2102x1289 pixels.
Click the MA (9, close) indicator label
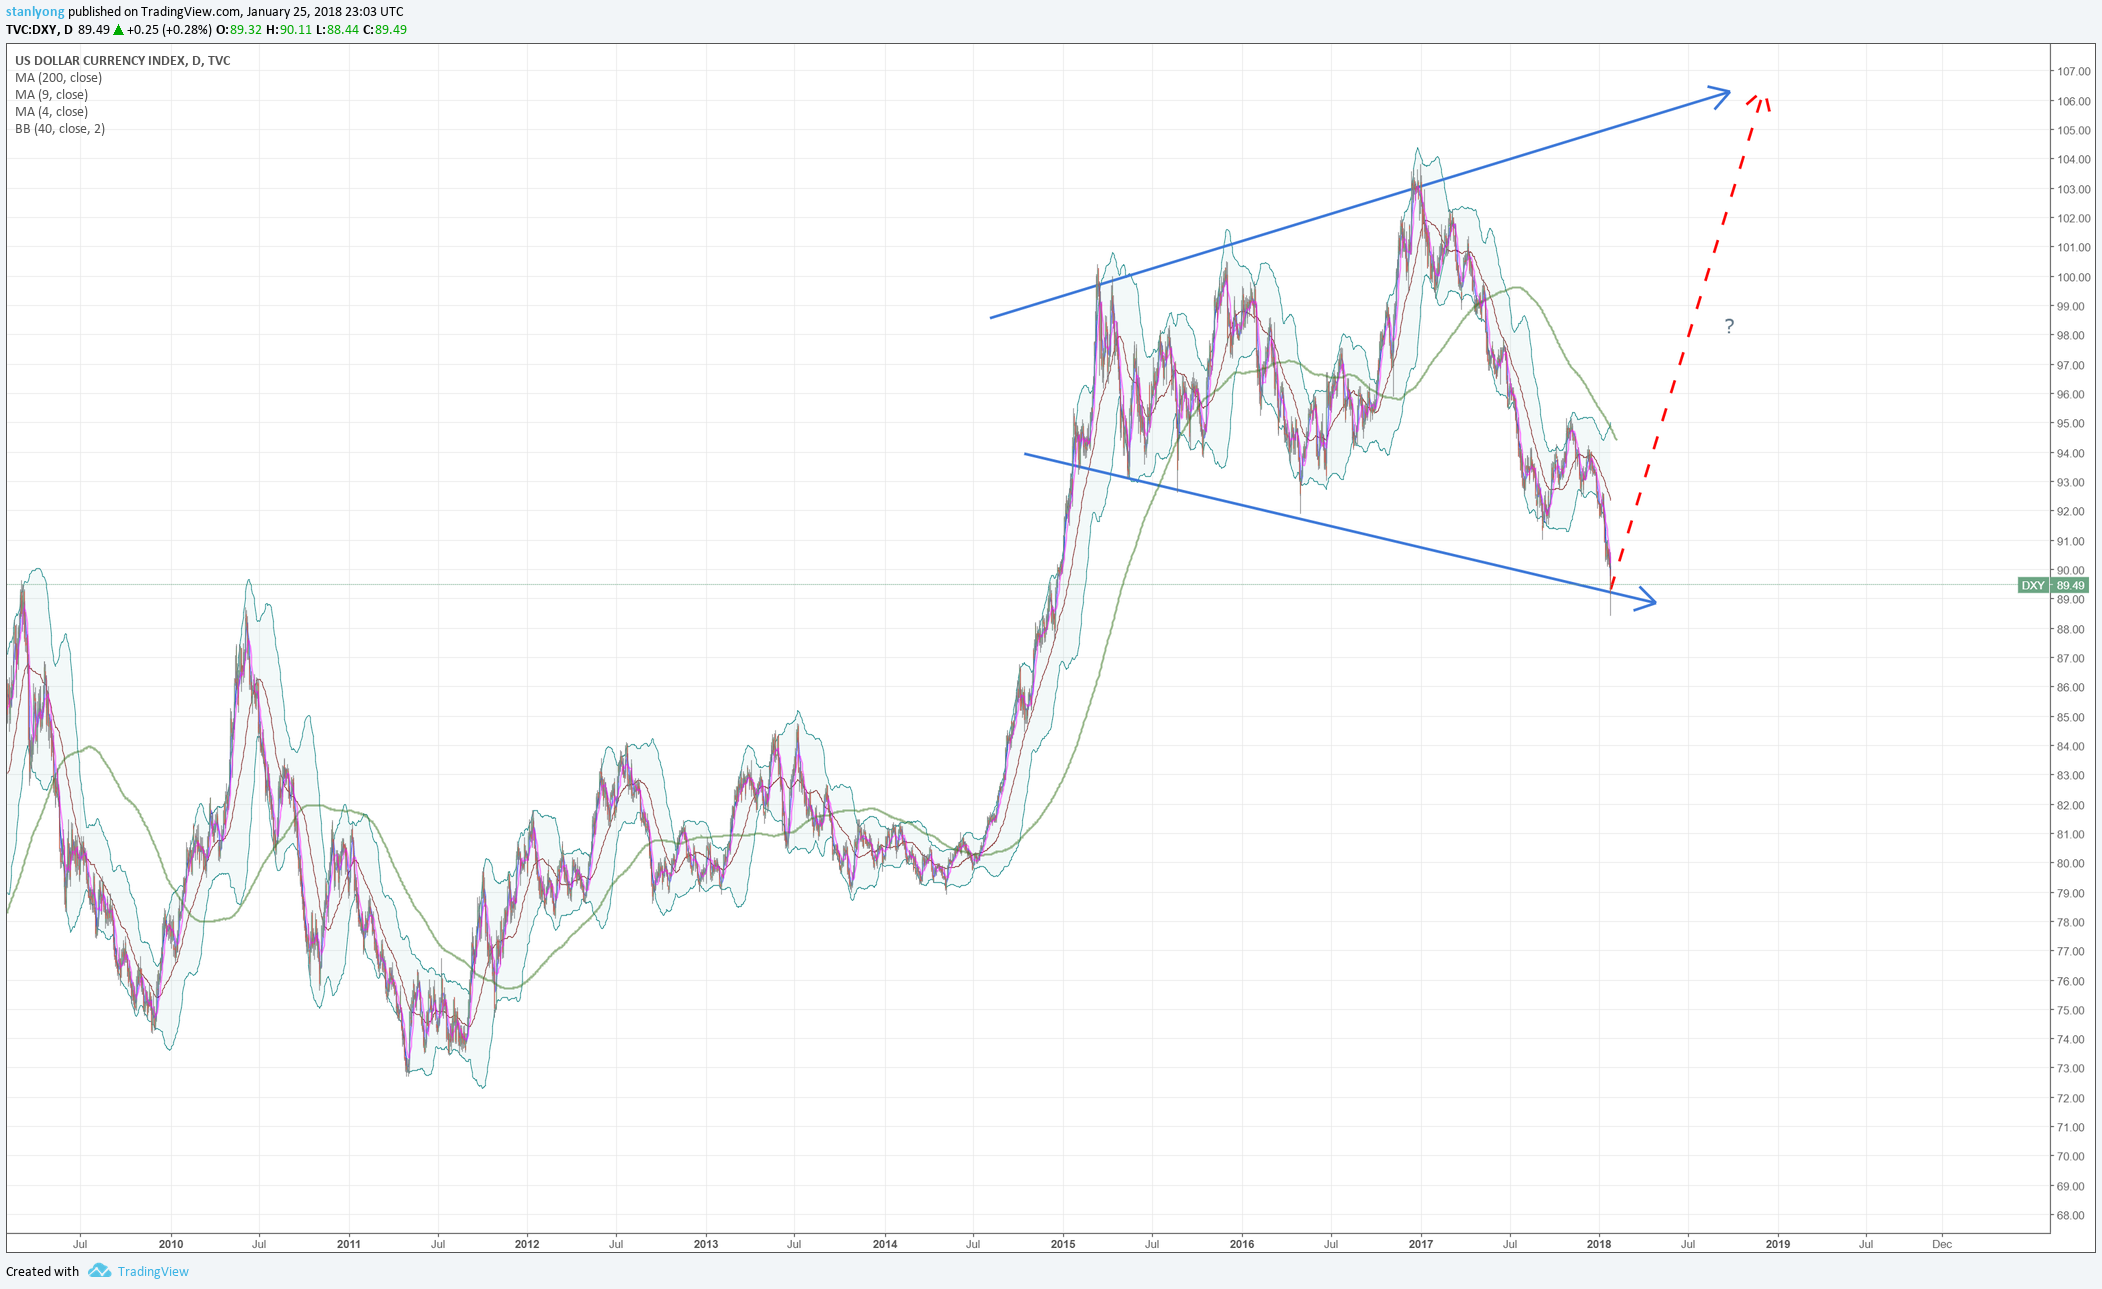(51, 94)
